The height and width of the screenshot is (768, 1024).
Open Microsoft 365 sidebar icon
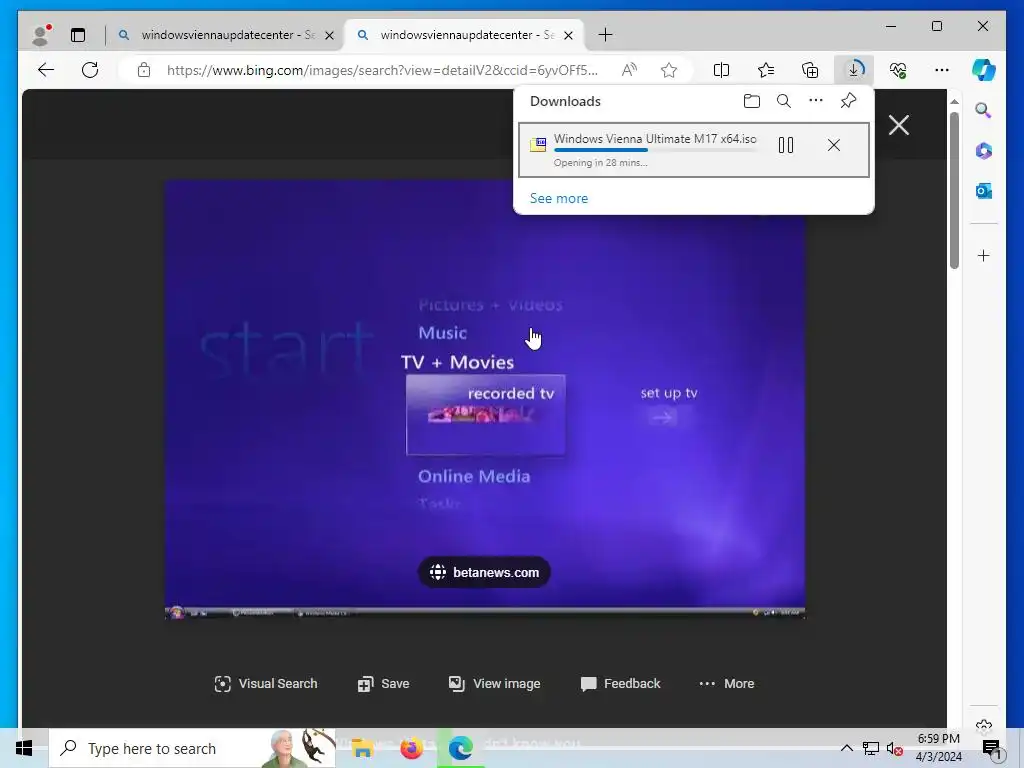click(x=984, y=151)
